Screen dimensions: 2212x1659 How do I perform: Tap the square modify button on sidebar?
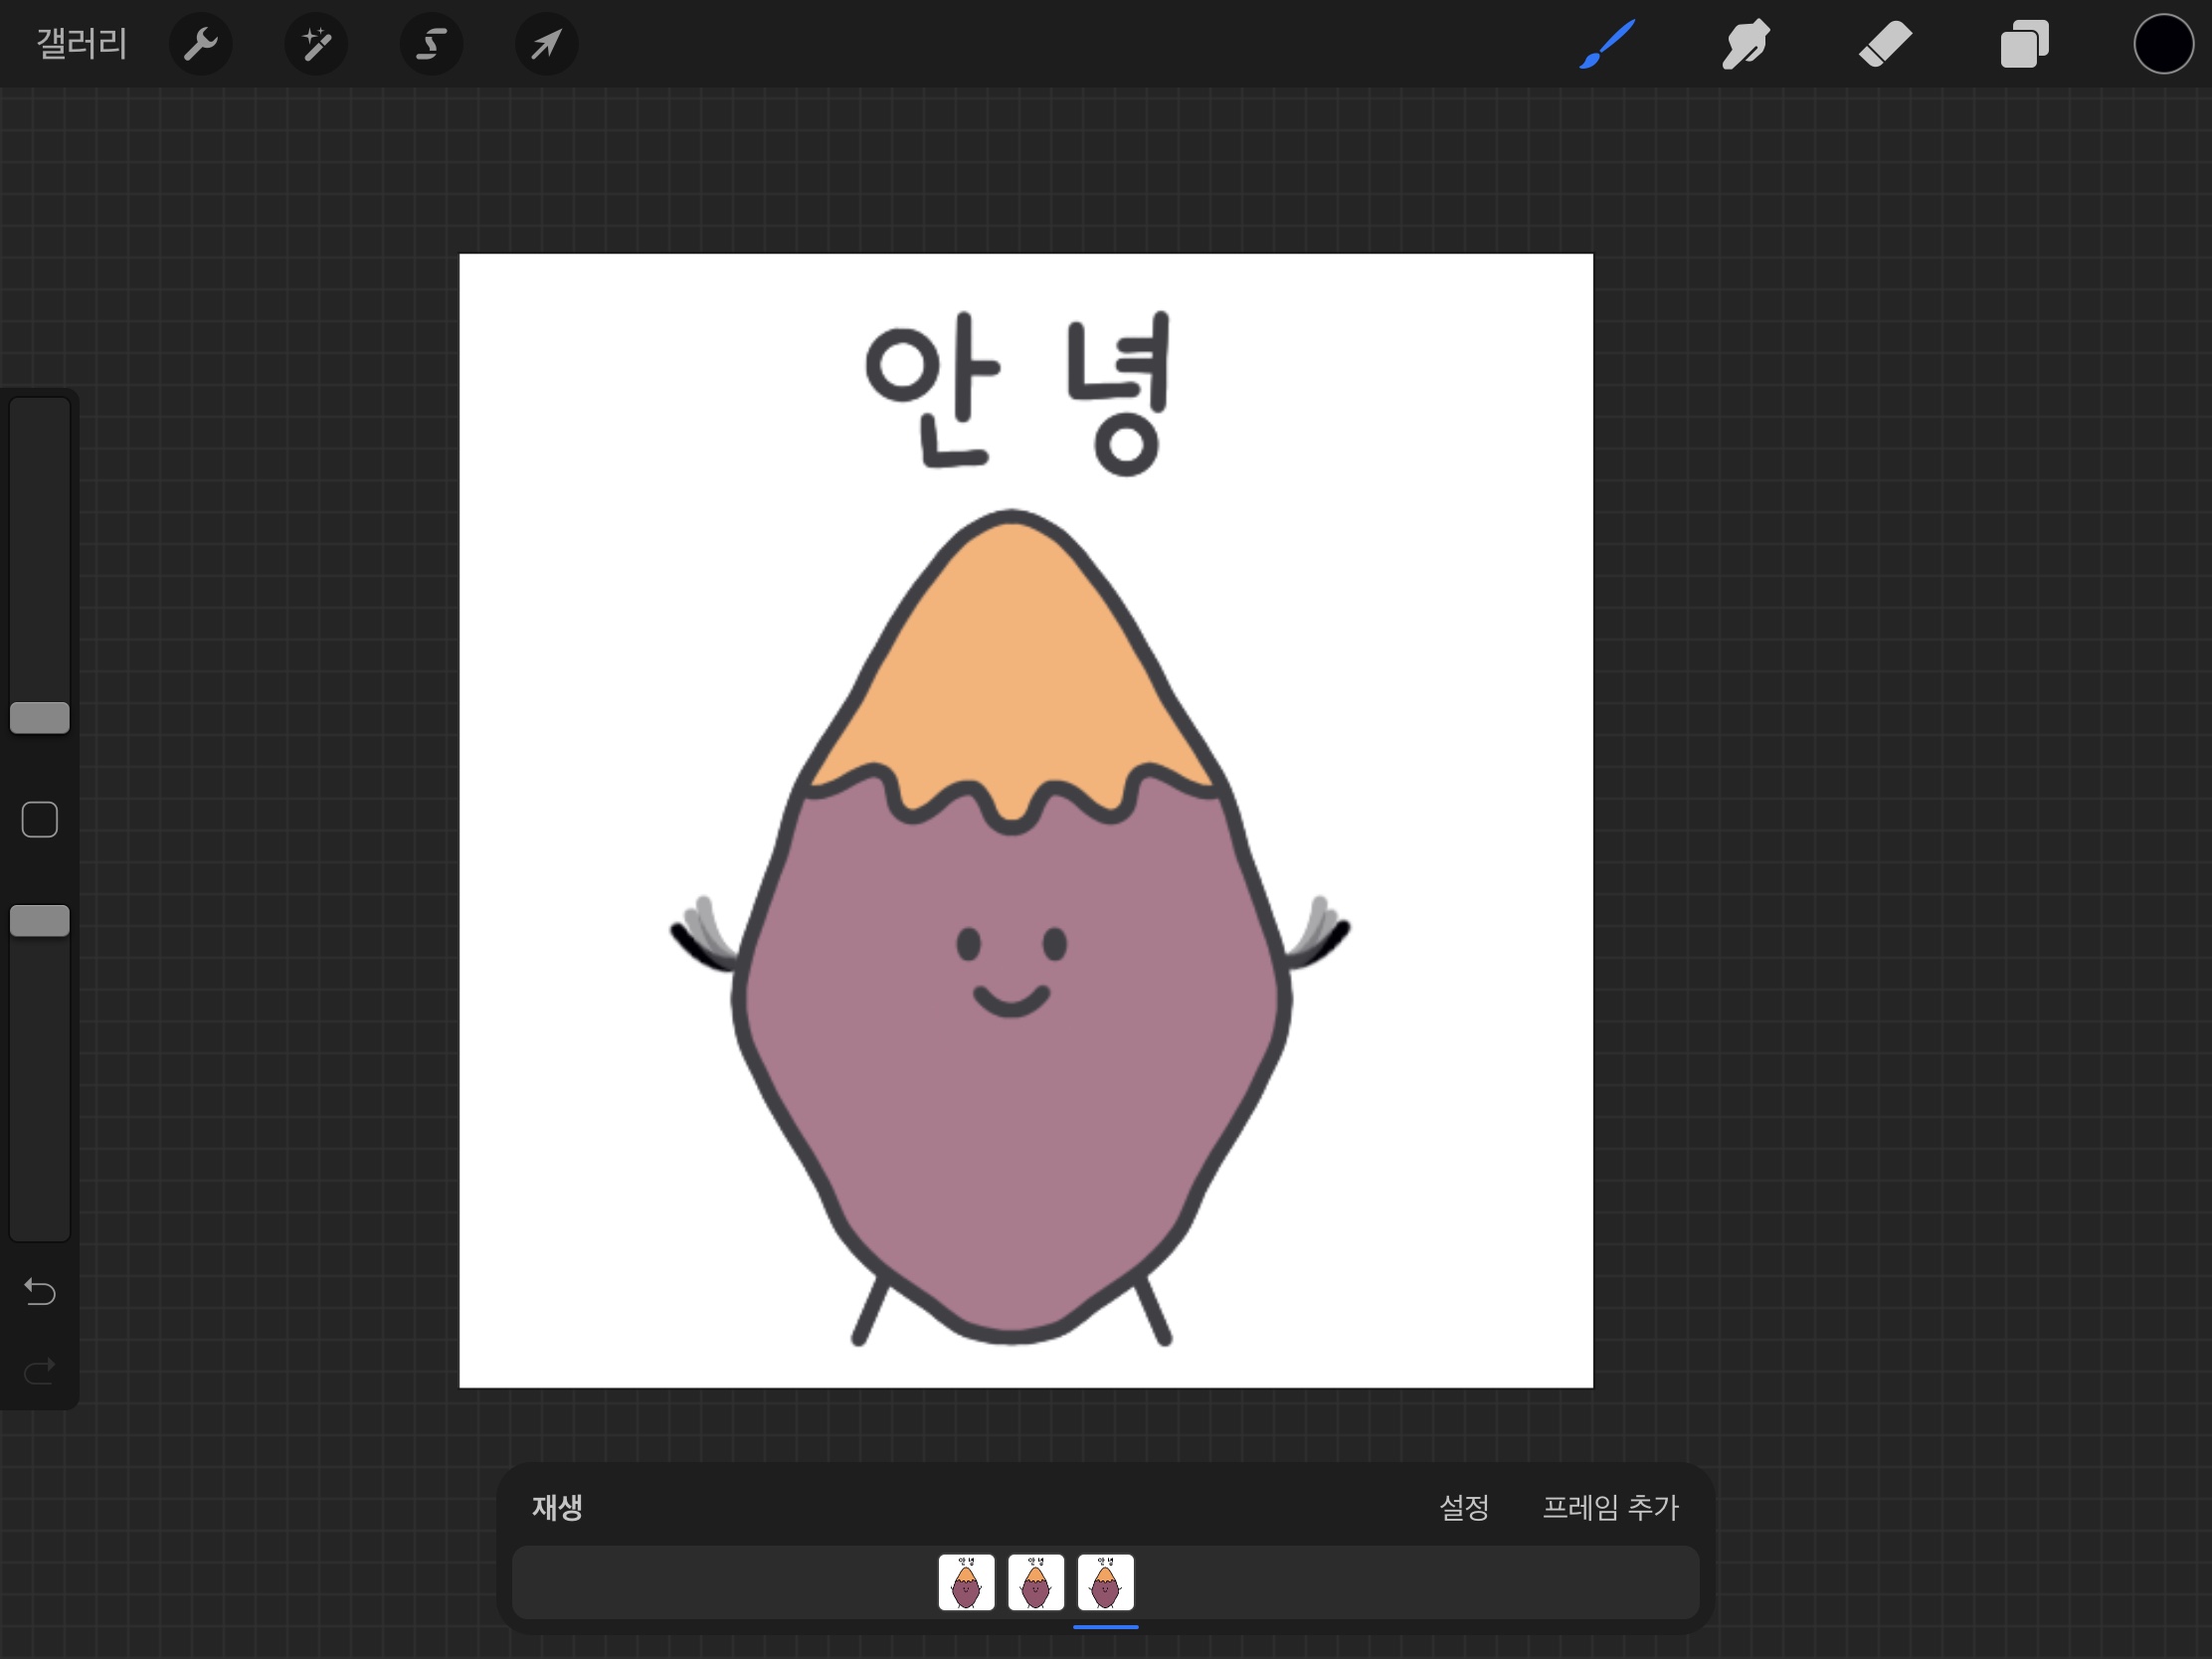(40, 820)
